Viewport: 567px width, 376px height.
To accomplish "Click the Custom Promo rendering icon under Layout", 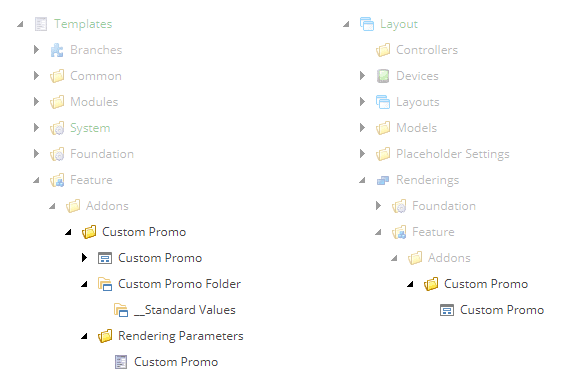I will coord(447,310).
